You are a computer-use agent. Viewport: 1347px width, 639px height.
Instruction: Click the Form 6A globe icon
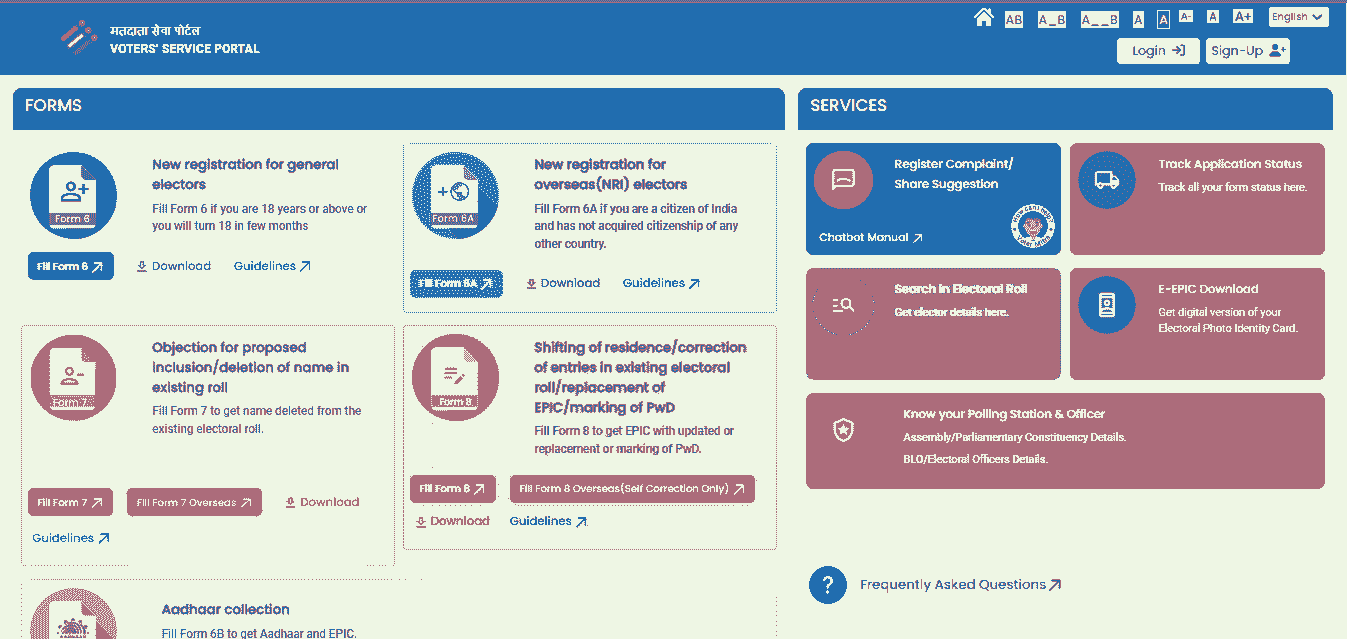pyautogui.click(x=455, y=195)
